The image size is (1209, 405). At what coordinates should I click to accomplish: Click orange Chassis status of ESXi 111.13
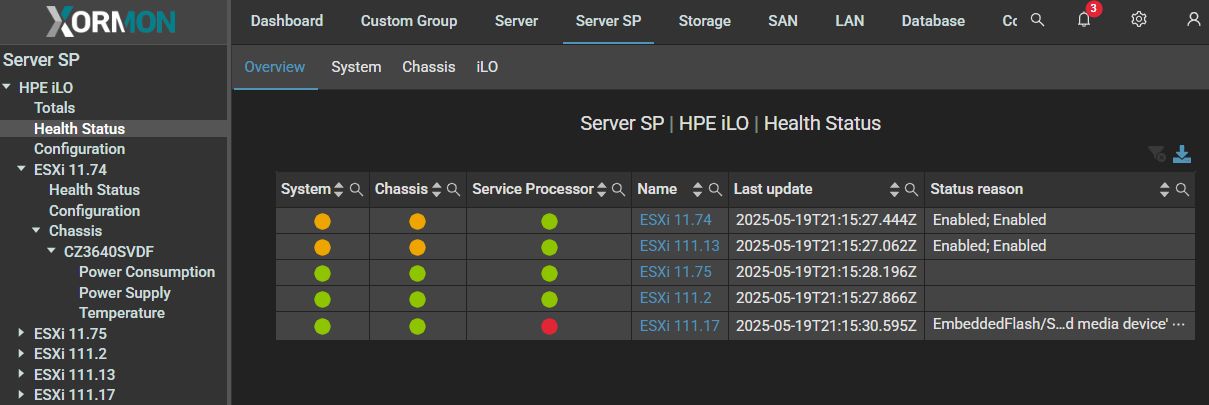[x=417, y=247]
